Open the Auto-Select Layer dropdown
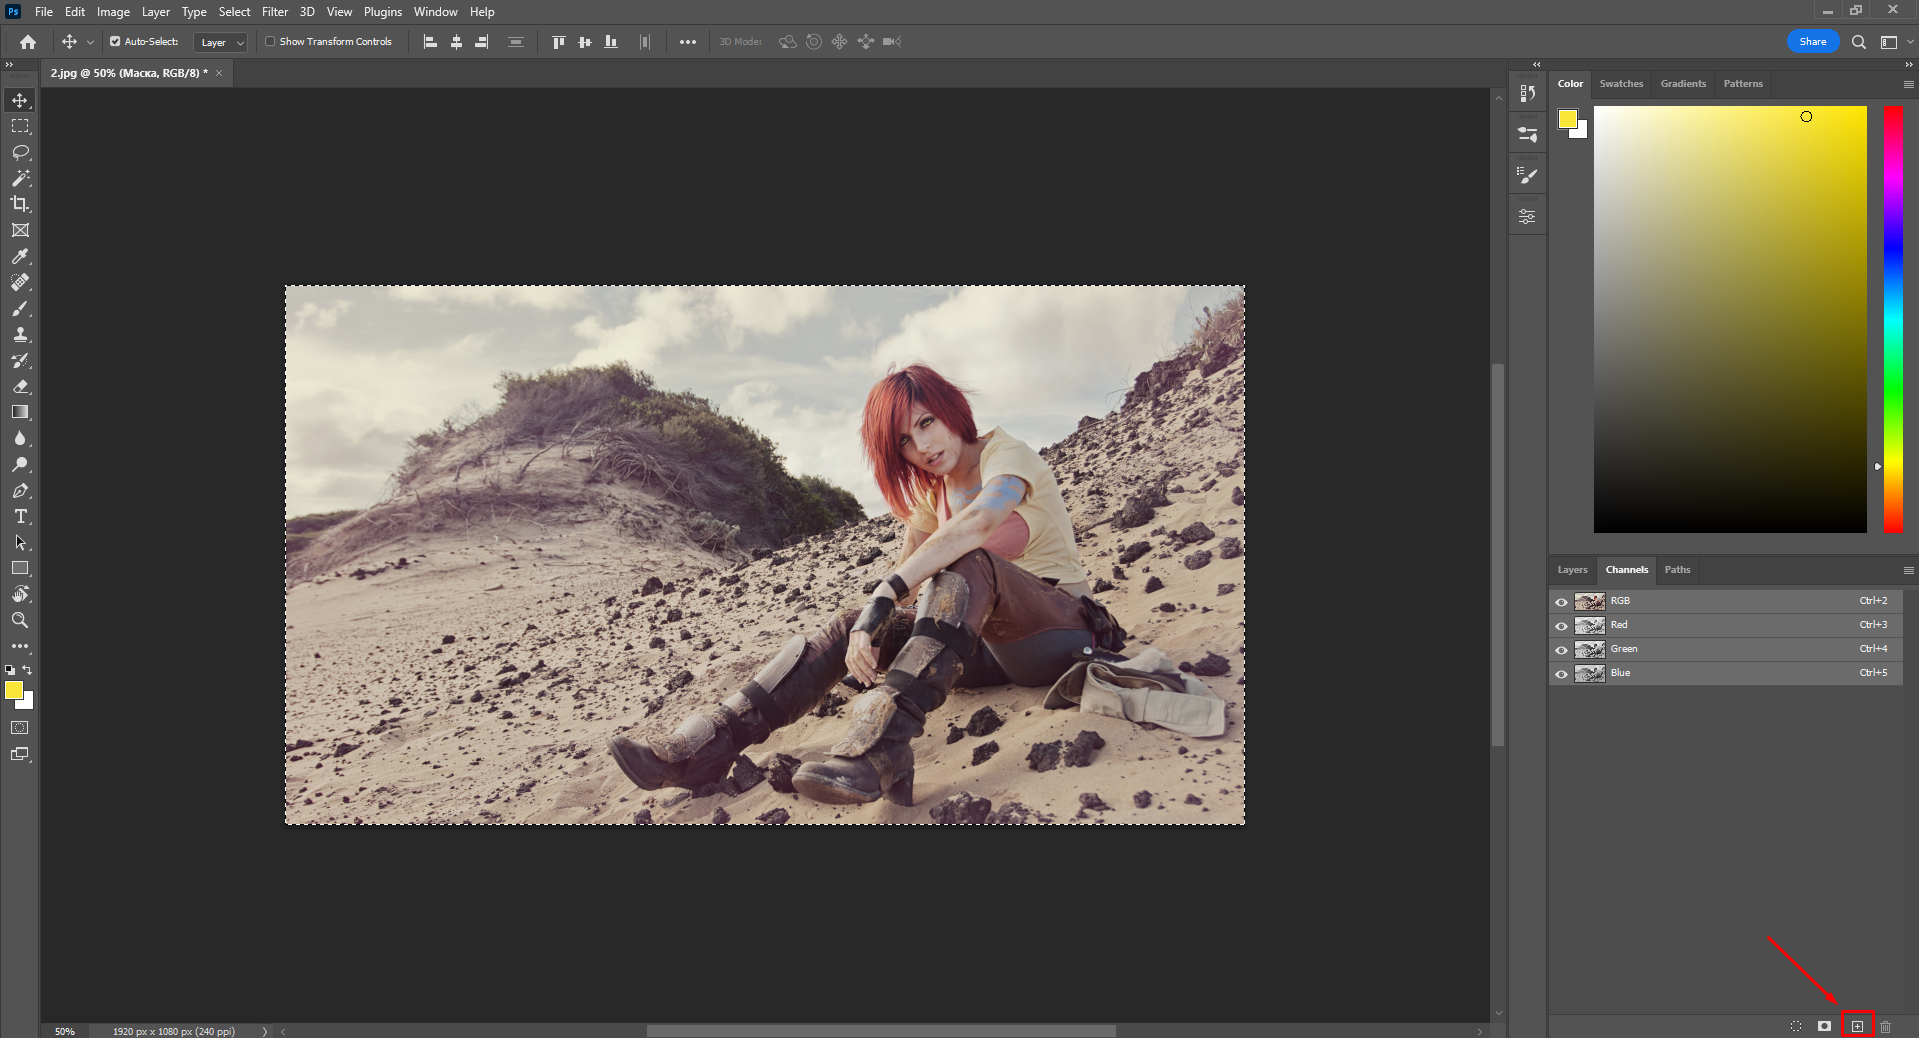 click(x=221, y=42)
